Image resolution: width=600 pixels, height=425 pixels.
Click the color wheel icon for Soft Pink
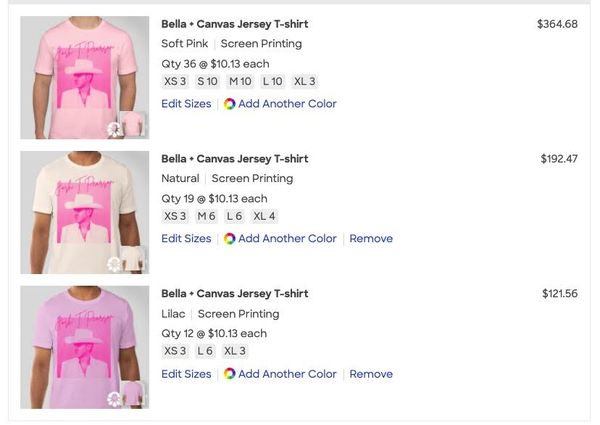(x=229, y=104)
